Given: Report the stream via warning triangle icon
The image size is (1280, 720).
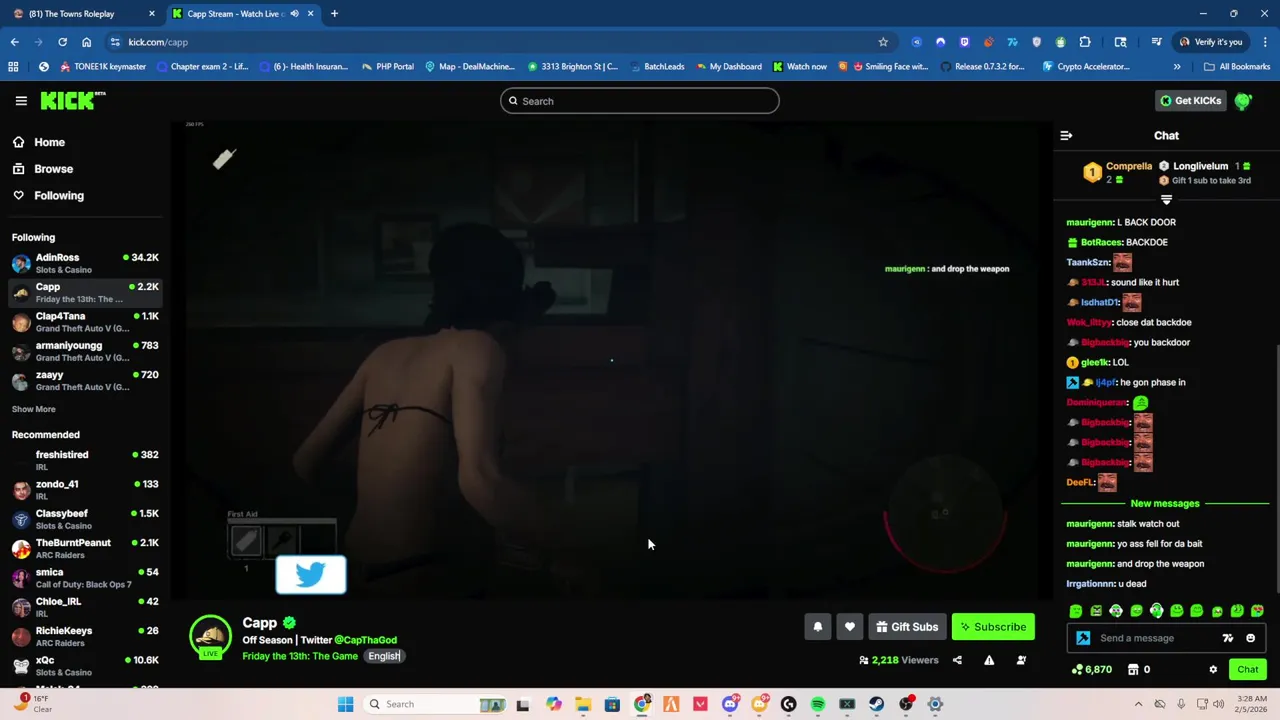Looking at the screenshot, I should [x=989, y=660].
